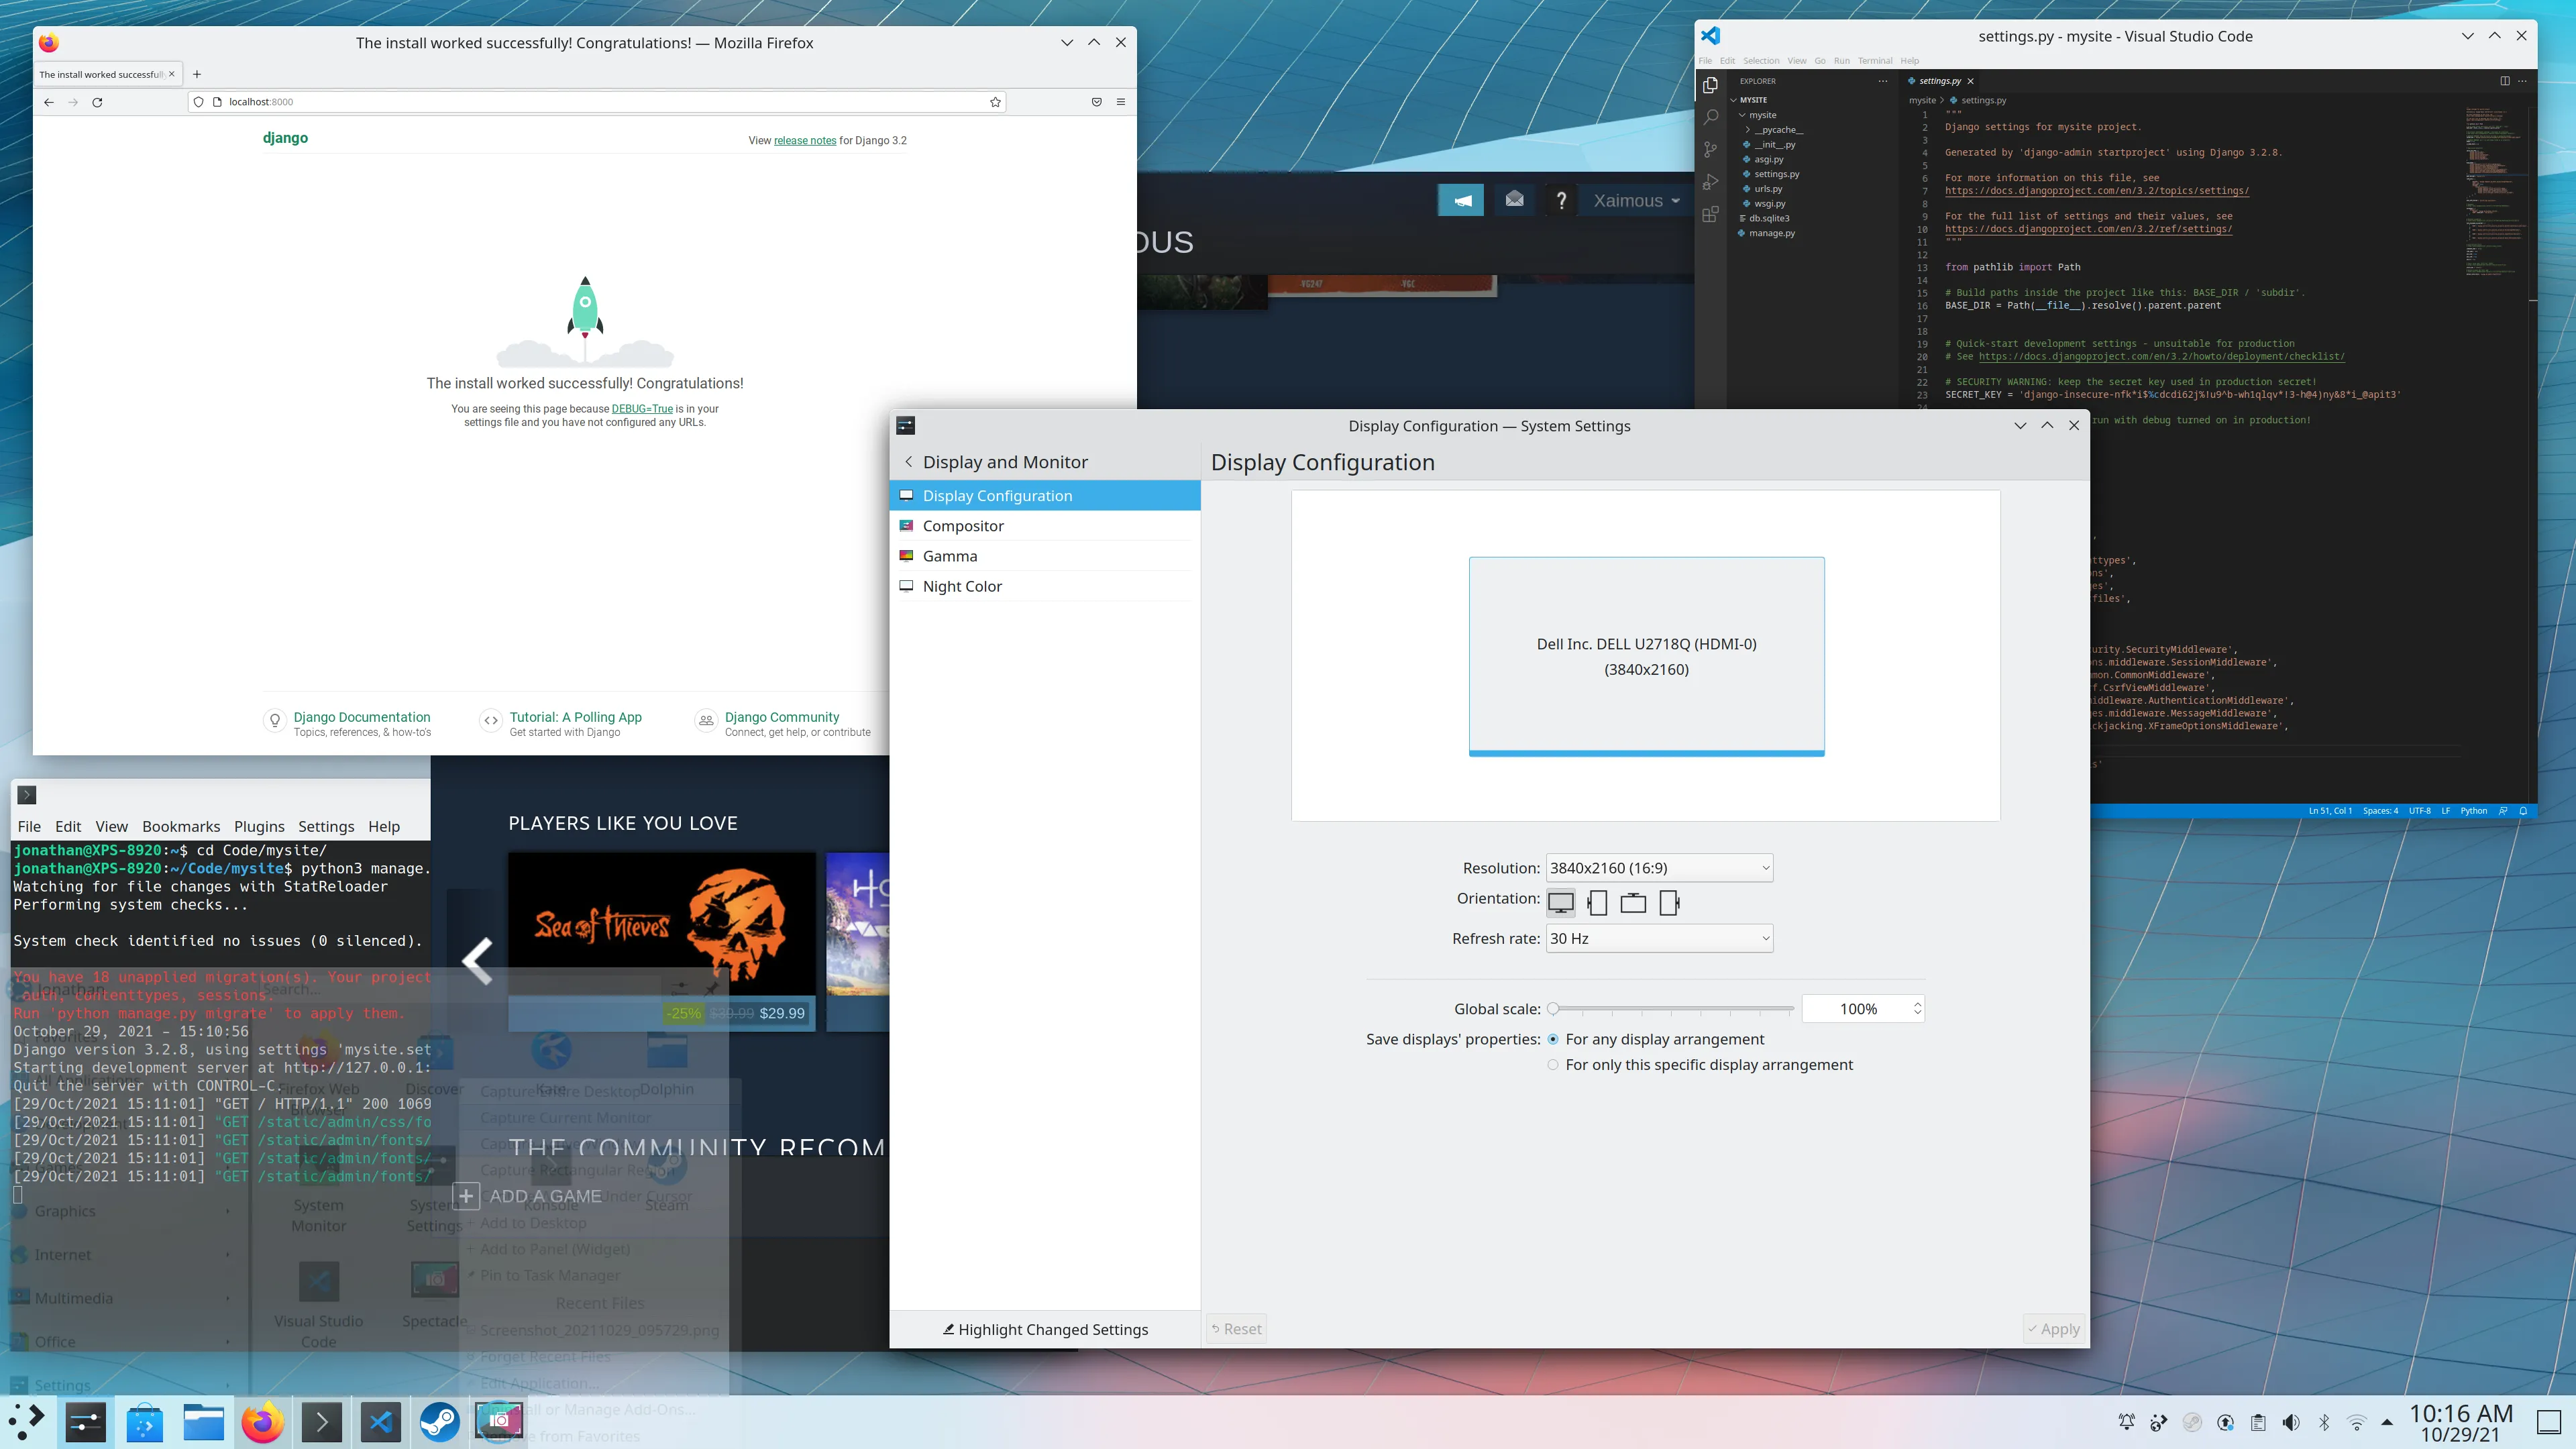
Task: Open the Search panel in VS Code
Action: tap(1711, 116)
